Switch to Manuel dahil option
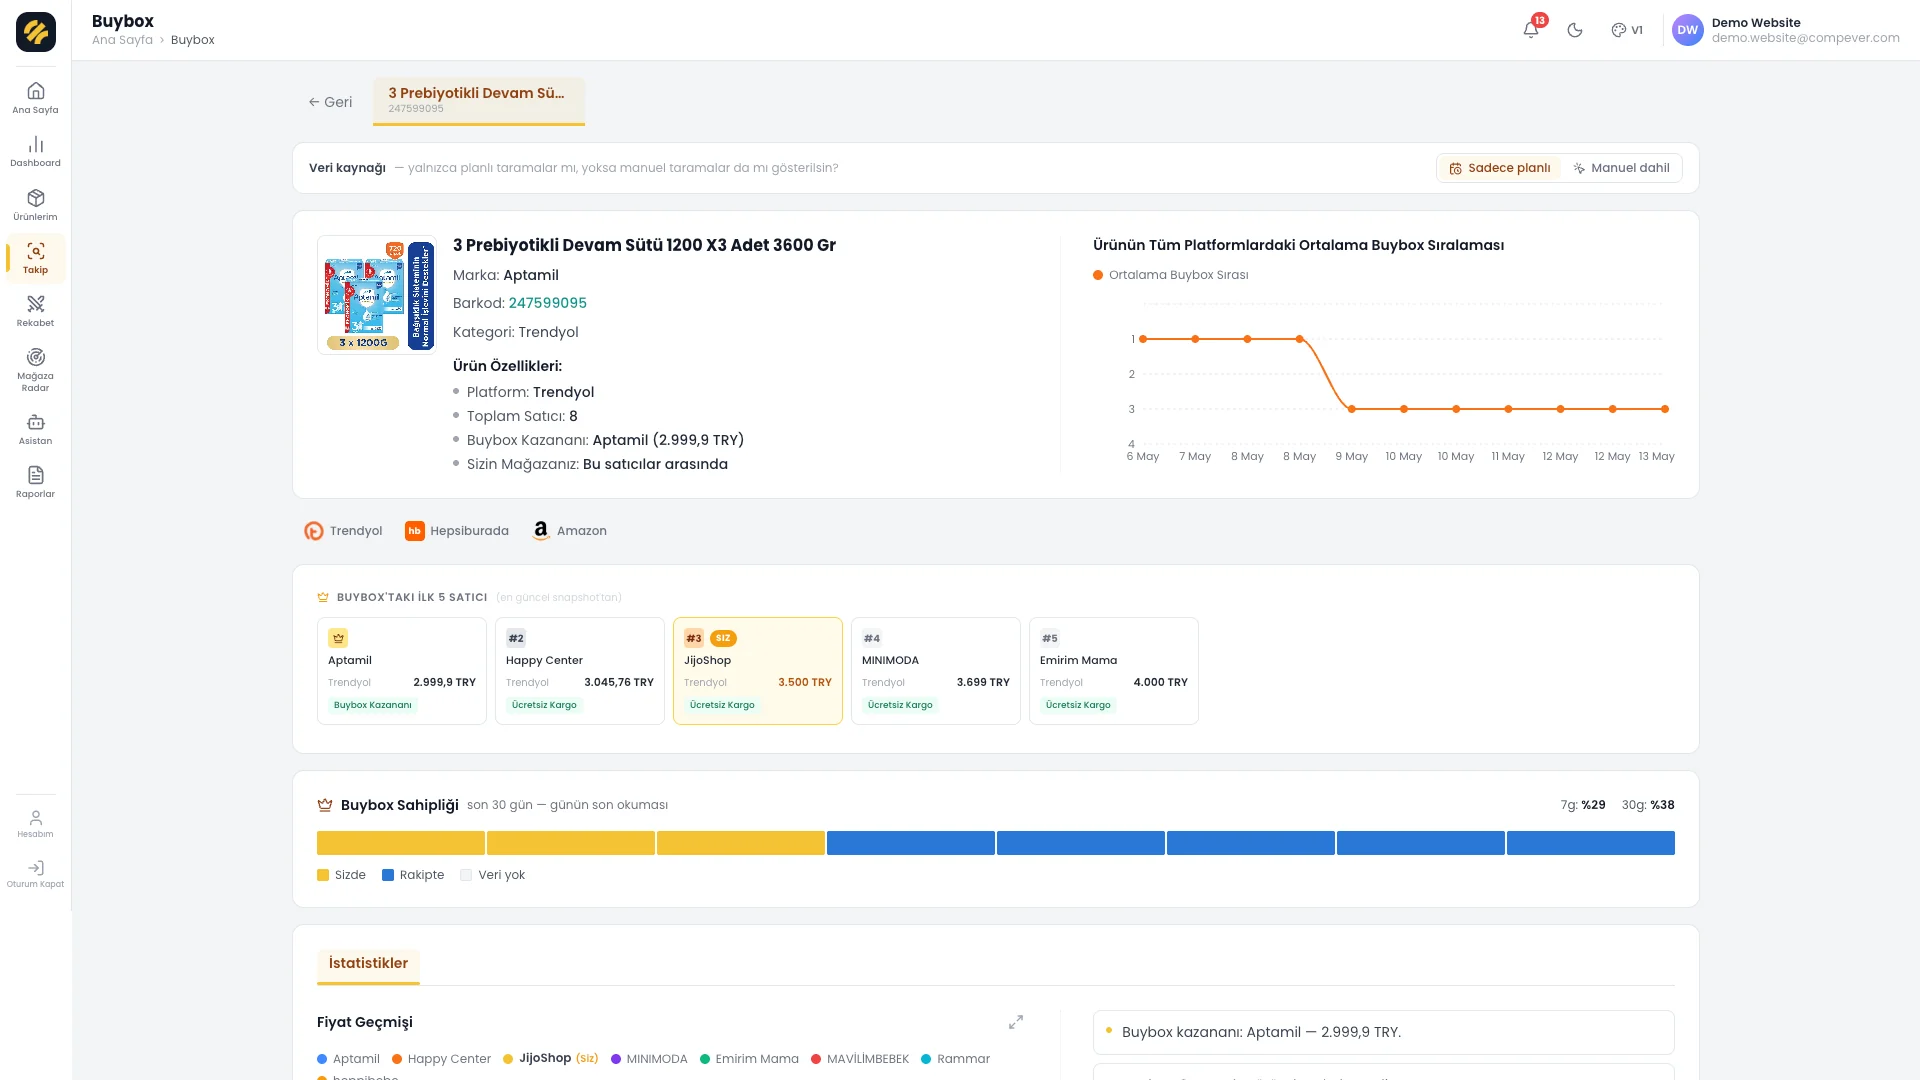The image size is (1920, 1080). pos(1621,168)
